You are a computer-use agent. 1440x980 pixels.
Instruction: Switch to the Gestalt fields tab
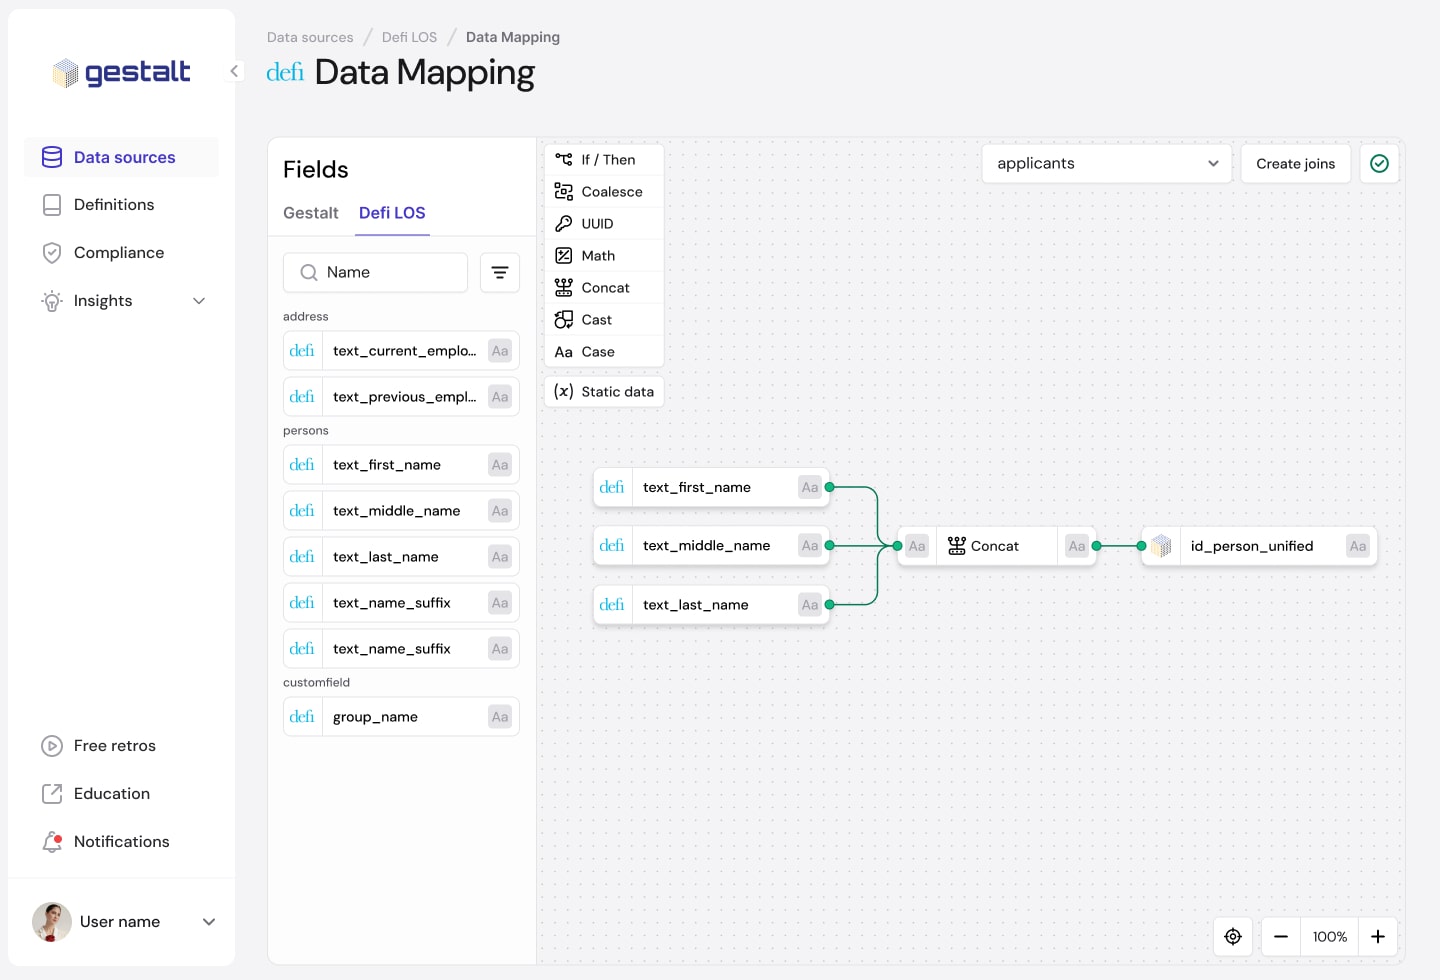(310, 213)
